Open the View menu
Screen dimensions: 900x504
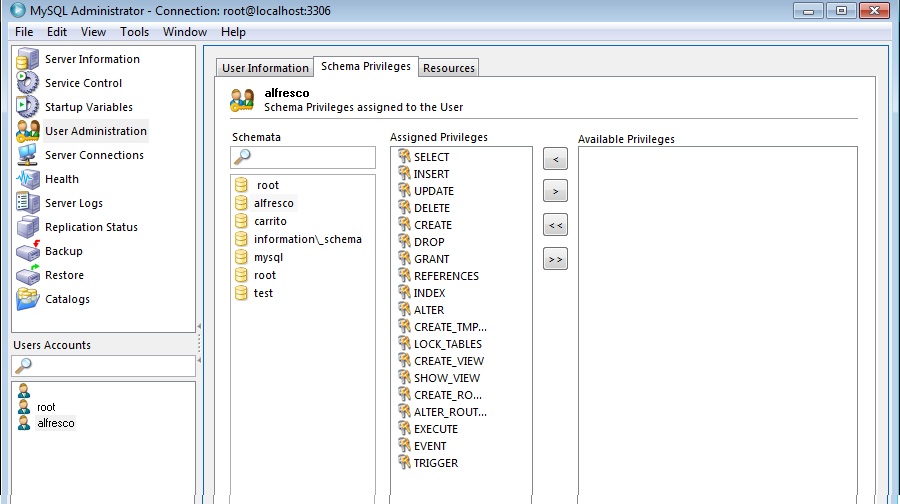coord(93,32)
